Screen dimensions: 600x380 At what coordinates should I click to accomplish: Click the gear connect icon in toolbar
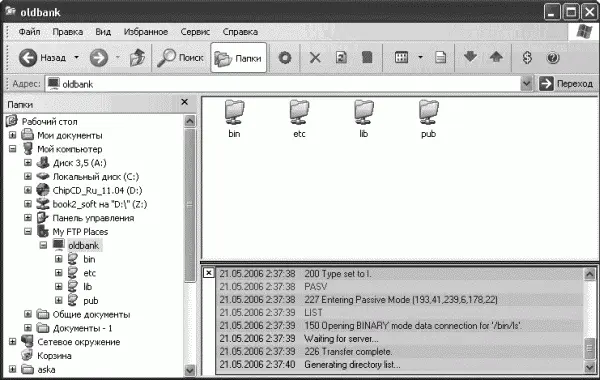[x=285, y=58]
